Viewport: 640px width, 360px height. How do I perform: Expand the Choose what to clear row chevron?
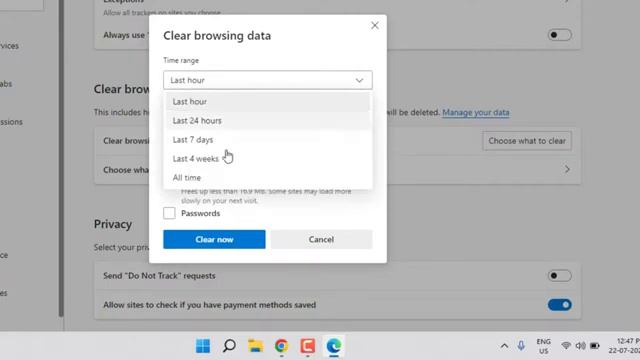[x=567, y=169]
